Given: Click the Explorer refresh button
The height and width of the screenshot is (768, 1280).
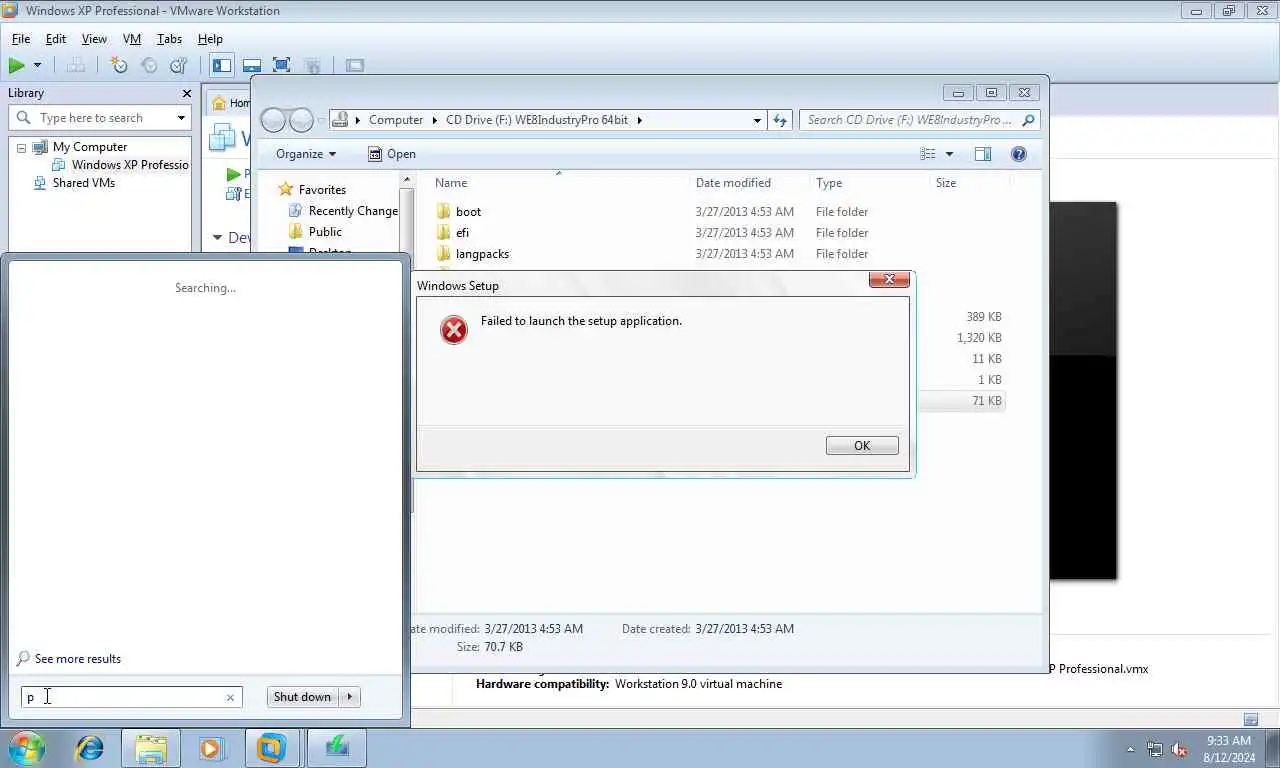Looking at the screenshot, I should pyautogui.click(x=780, y=120).
